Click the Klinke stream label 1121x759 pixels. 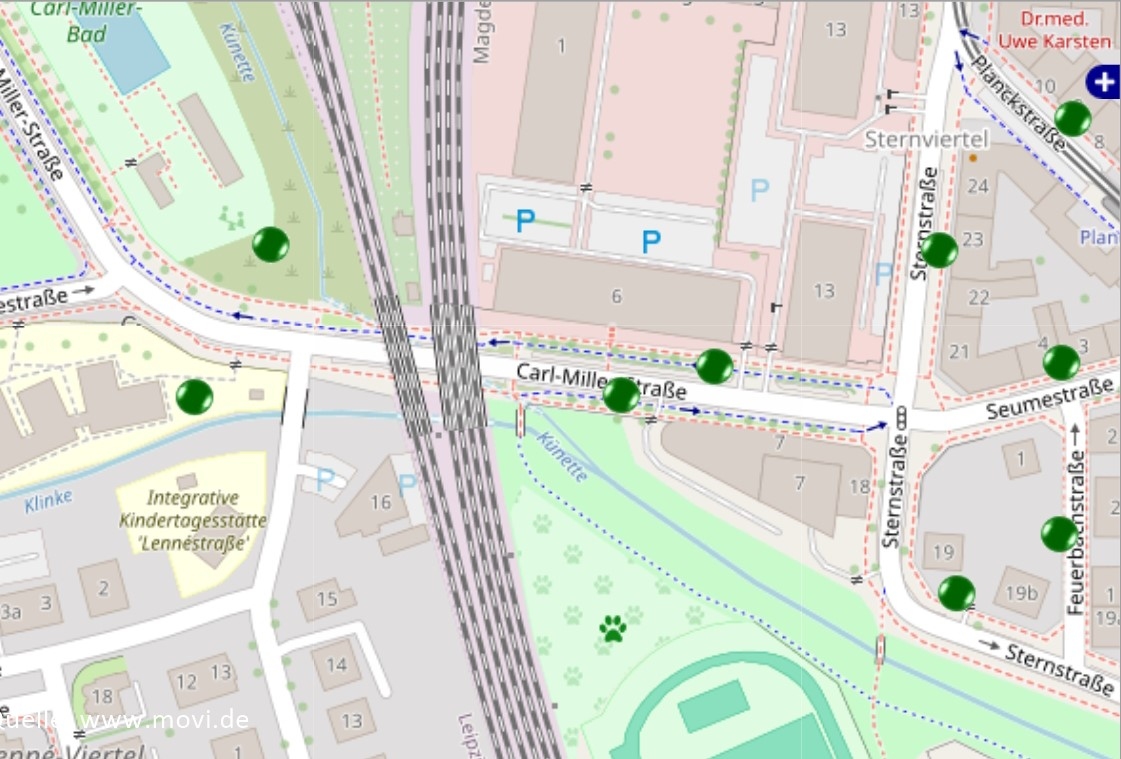(x=48, y=501)
